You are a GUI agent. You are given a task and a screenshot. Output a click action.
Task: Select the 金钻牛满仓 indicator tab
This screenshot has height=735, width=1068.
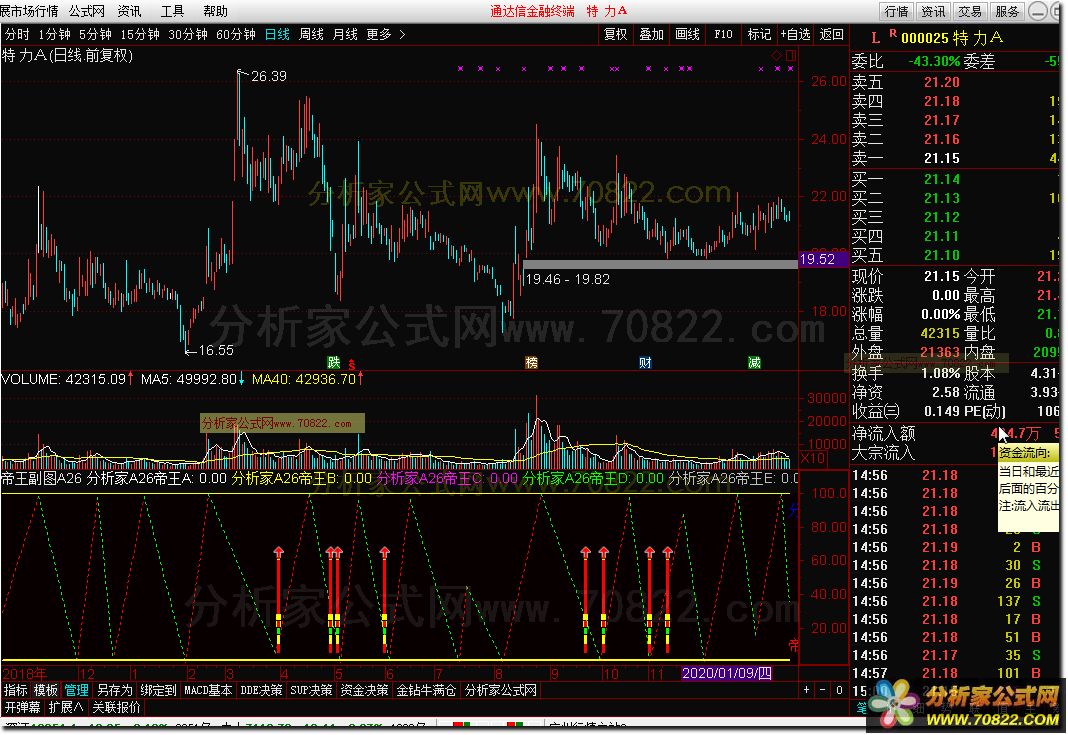(x=426, y=690)
